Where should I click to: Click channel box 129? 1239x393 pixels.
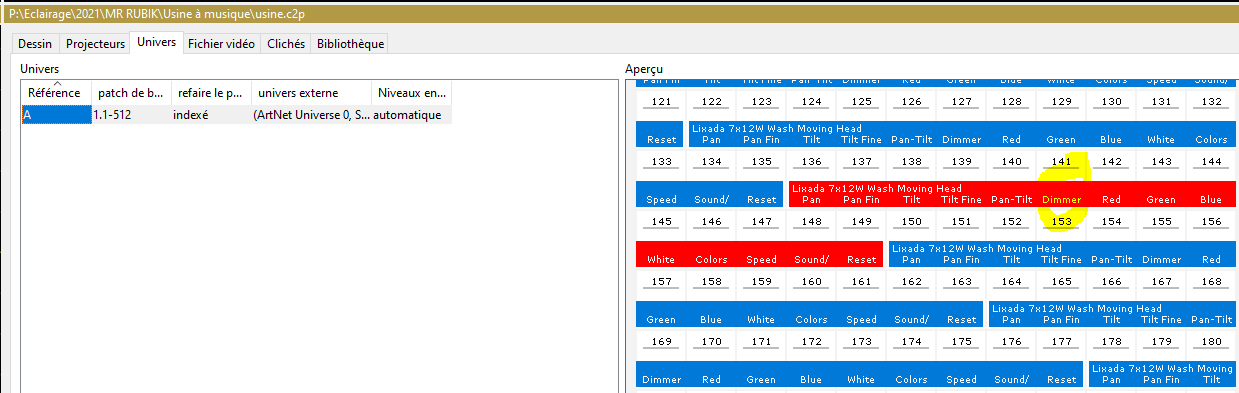click(x=1061, y=102)
